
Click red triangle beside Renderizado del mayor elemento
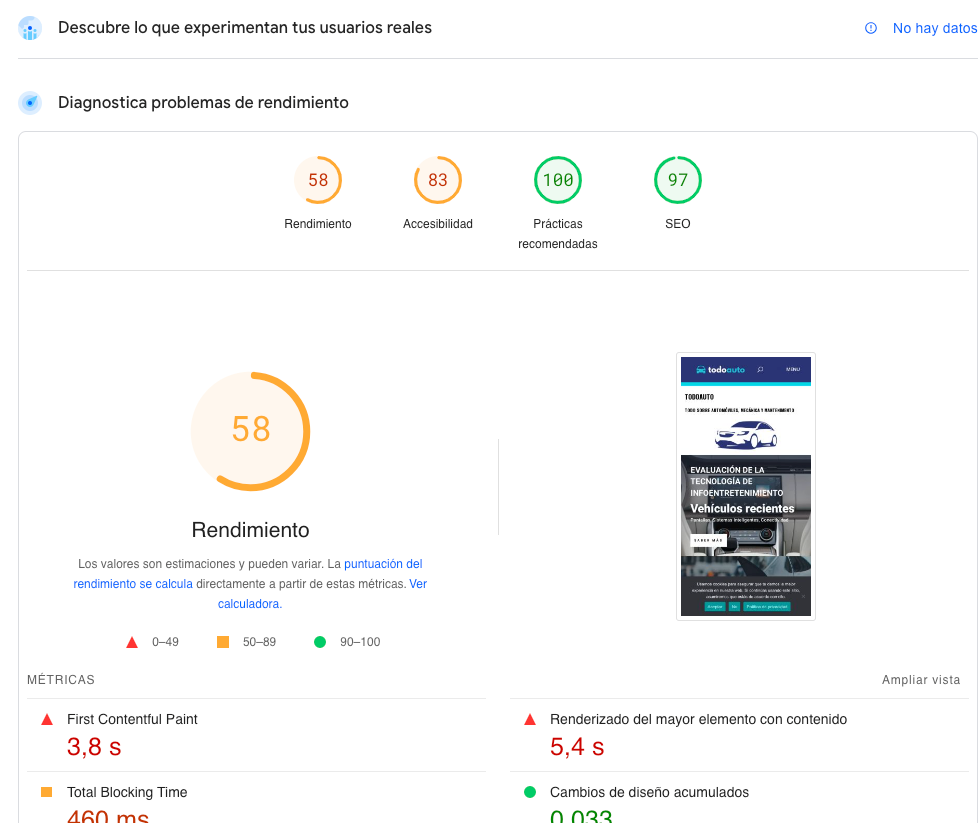click(530, 719)
